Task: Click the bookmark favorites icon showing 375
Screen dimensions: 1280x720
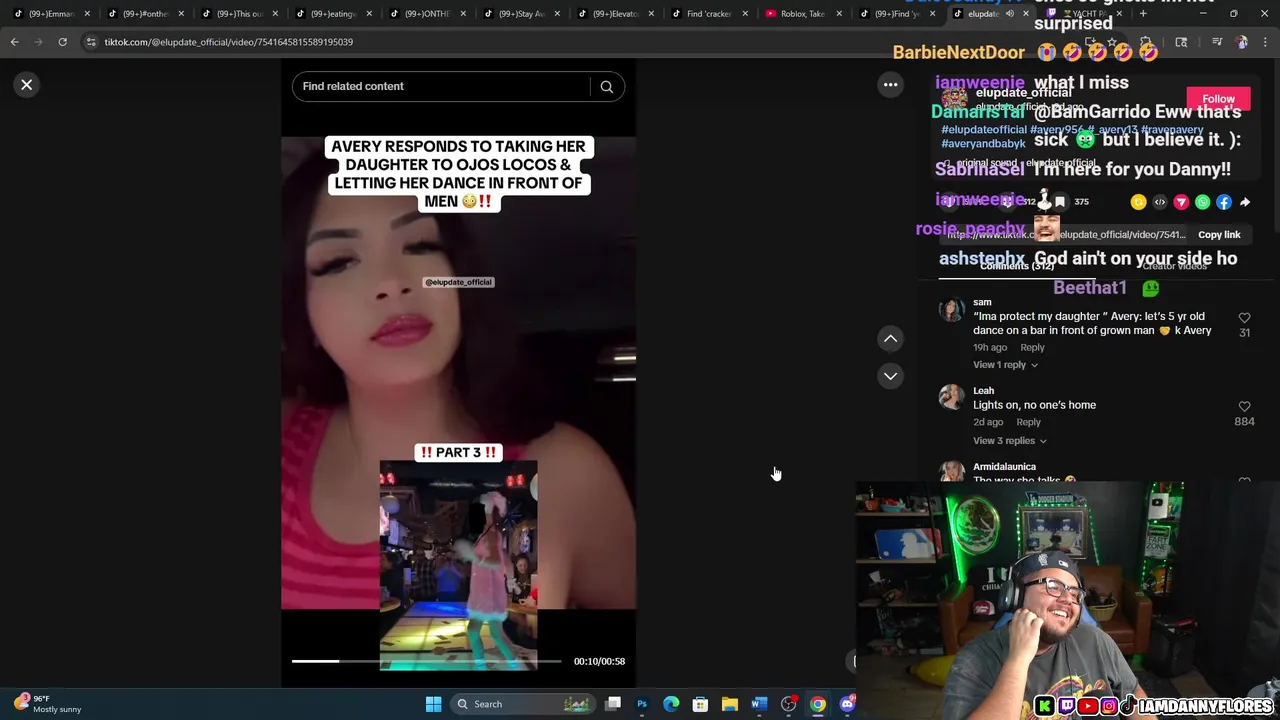Action: 1060,202
